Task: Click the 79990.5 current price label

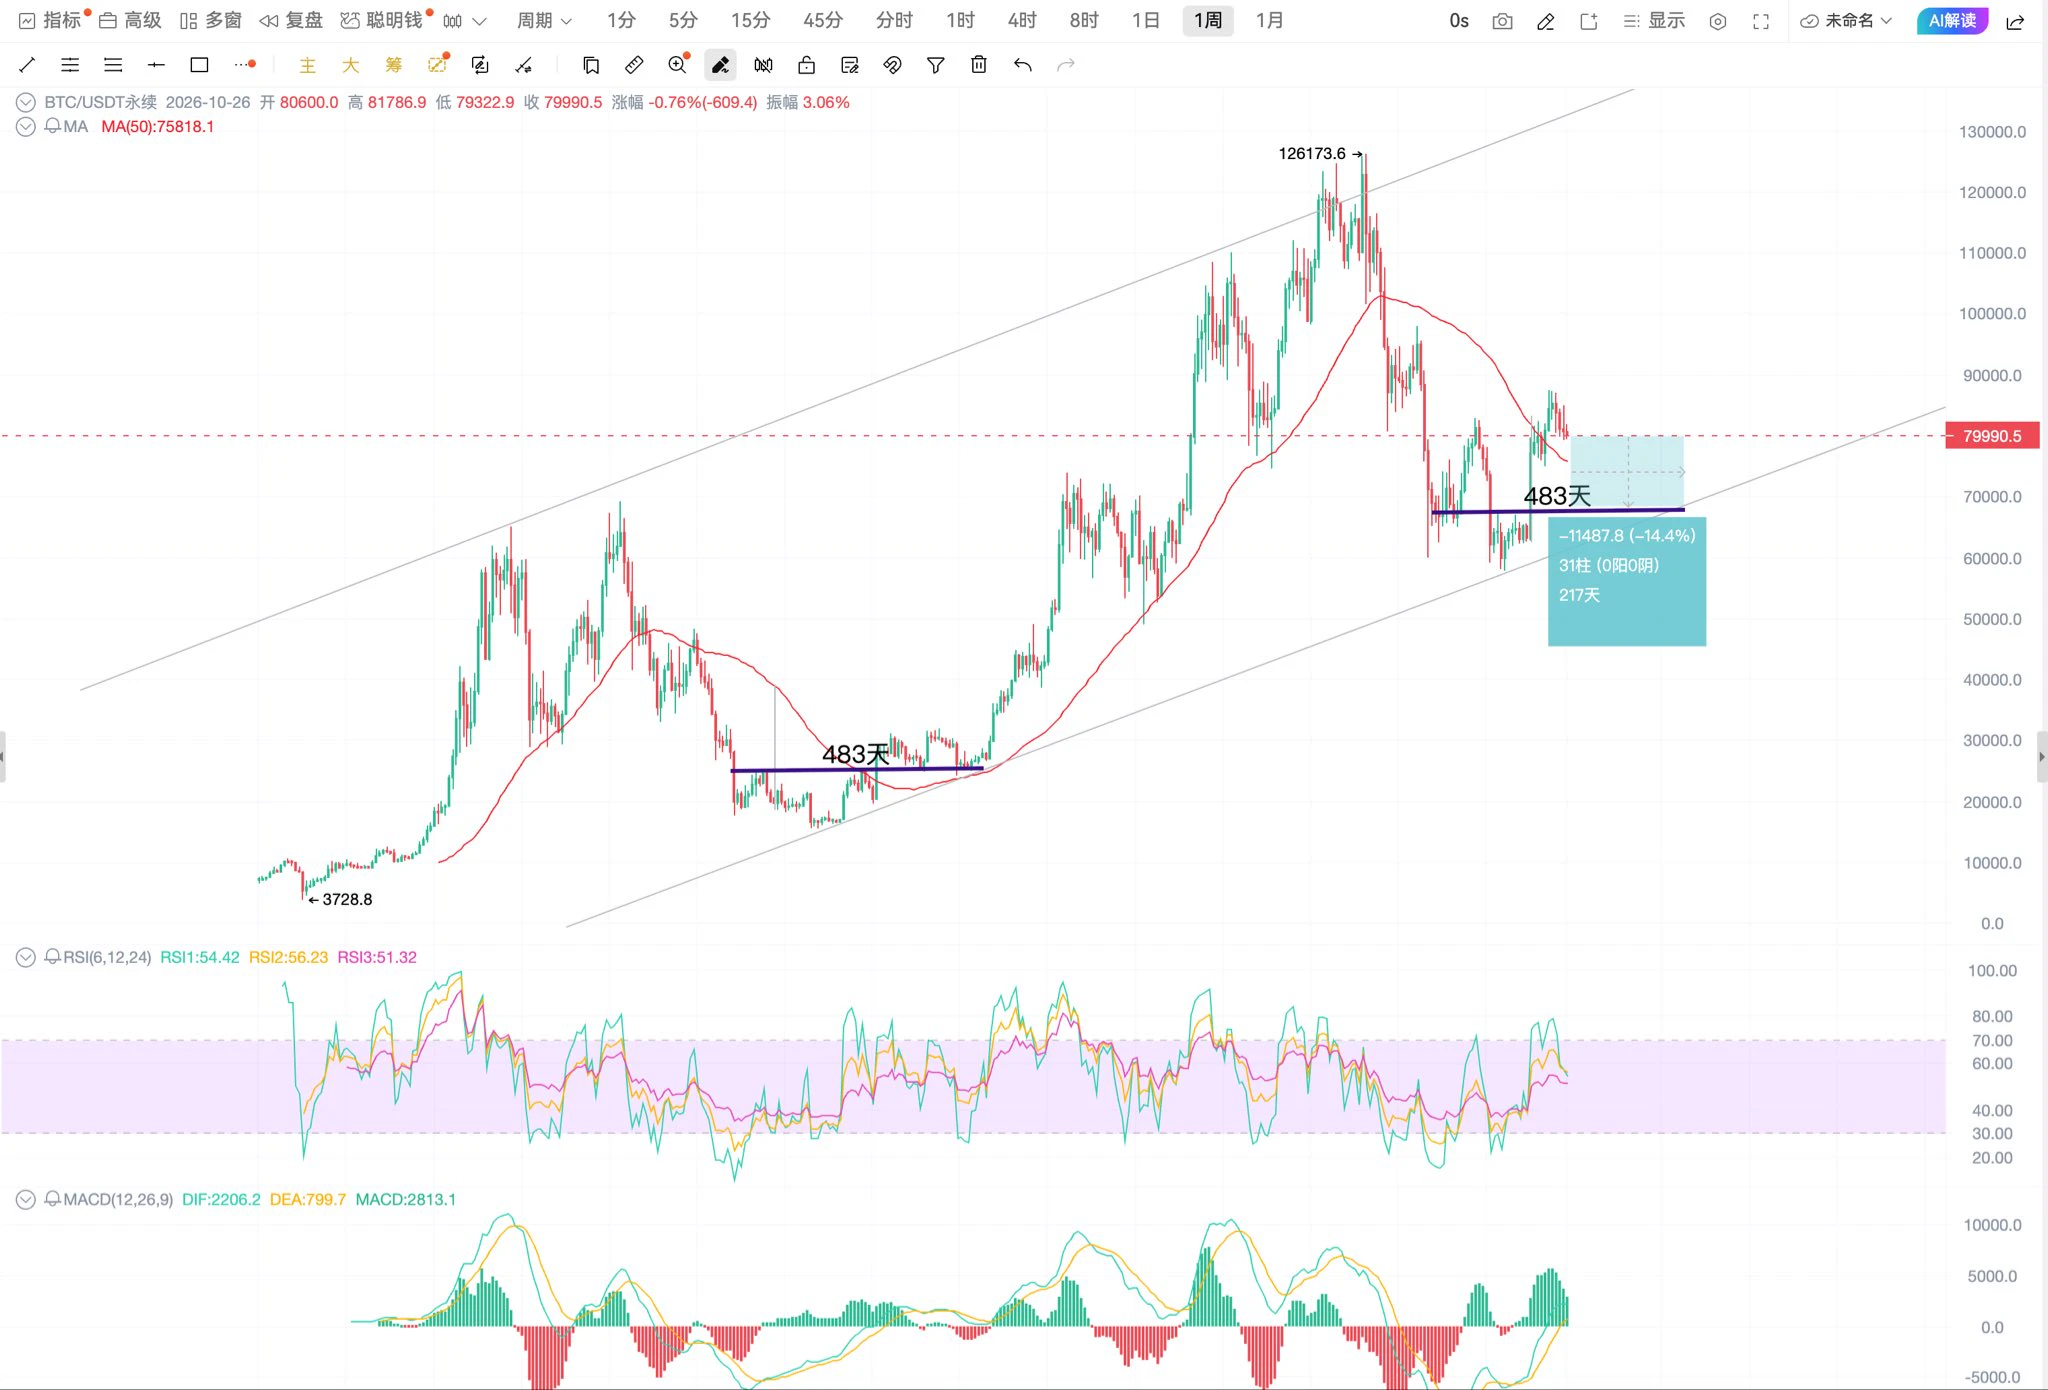Action: coord(1991,436)
